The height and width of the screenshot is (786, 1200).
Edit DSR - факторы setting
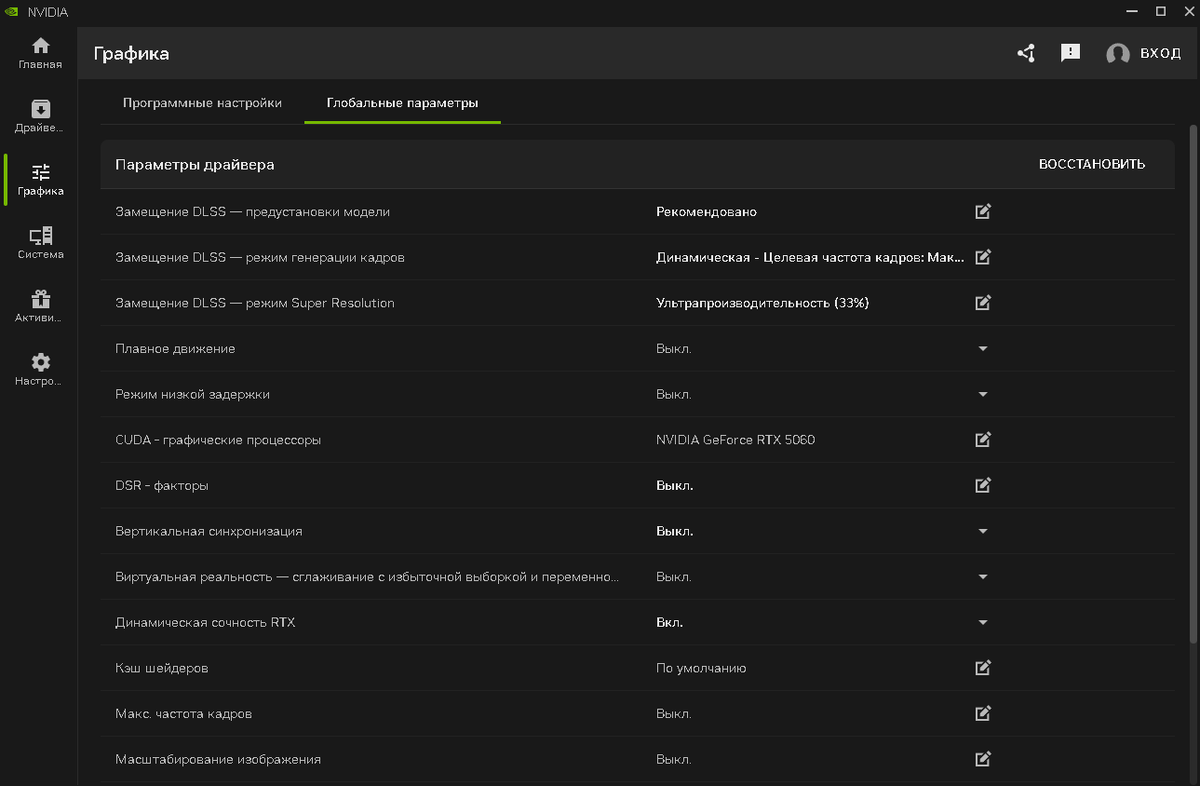[x=983, y=485]
